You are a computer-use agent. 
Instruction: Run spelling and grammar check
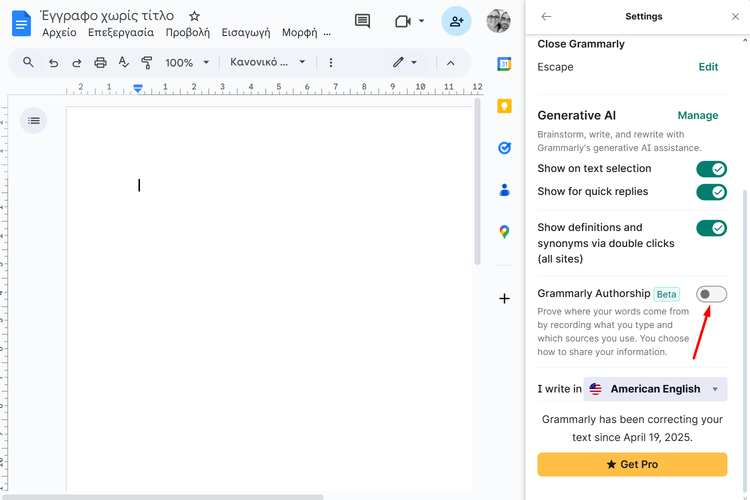pyautogui.click(x=123, y=62)
